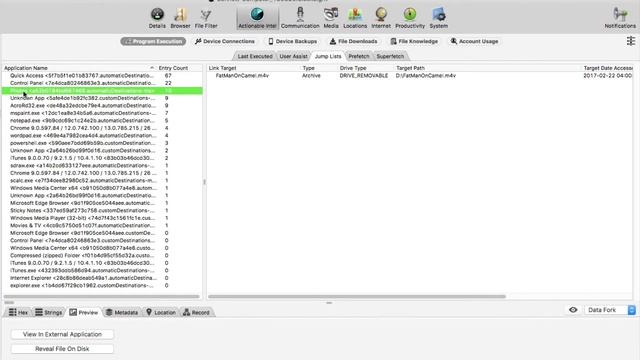Select the Internet Explorer row
Image resolution: width=640 pixels, height=360 pixels.
102,278
